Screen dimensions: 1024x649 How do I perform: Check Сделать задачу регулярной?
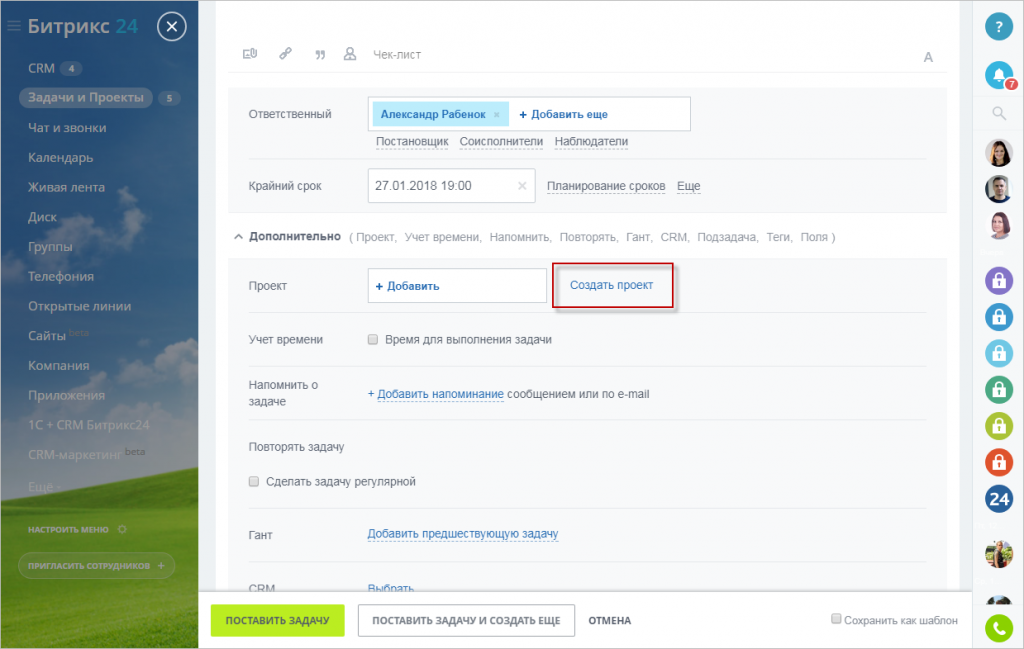coord(254,481)
